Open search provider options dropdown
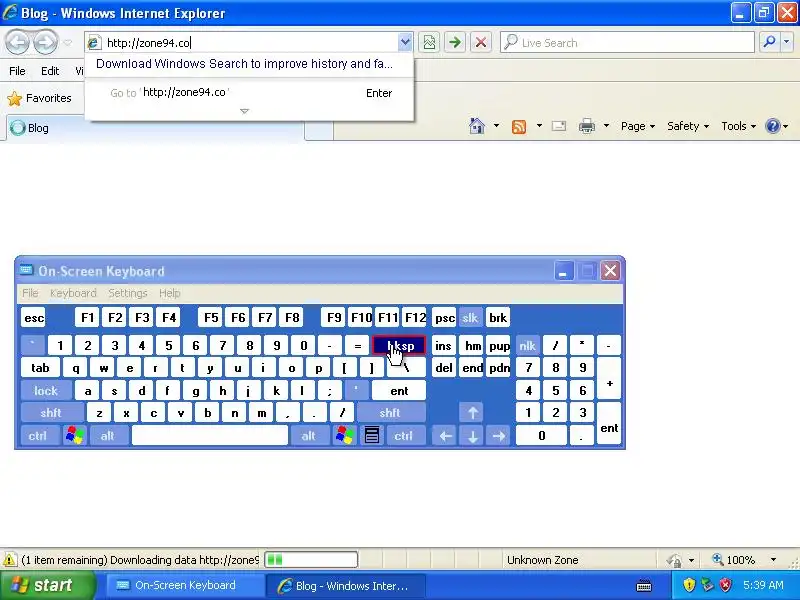This screenshot has width=800, height=600. (x=787, y=42)
